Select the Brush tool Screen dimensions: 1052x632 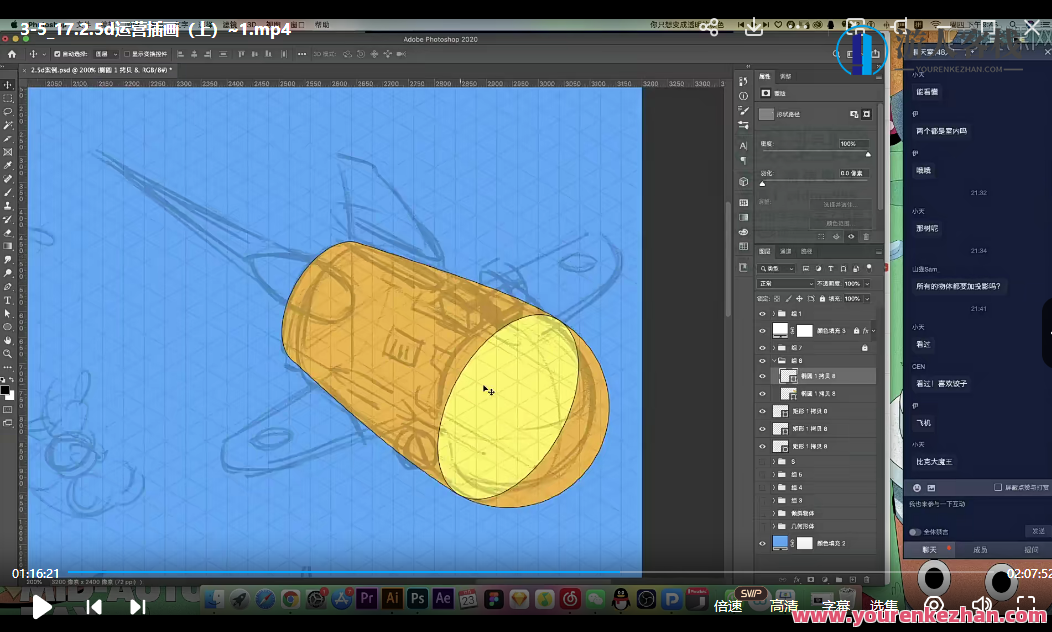(8, 192)
